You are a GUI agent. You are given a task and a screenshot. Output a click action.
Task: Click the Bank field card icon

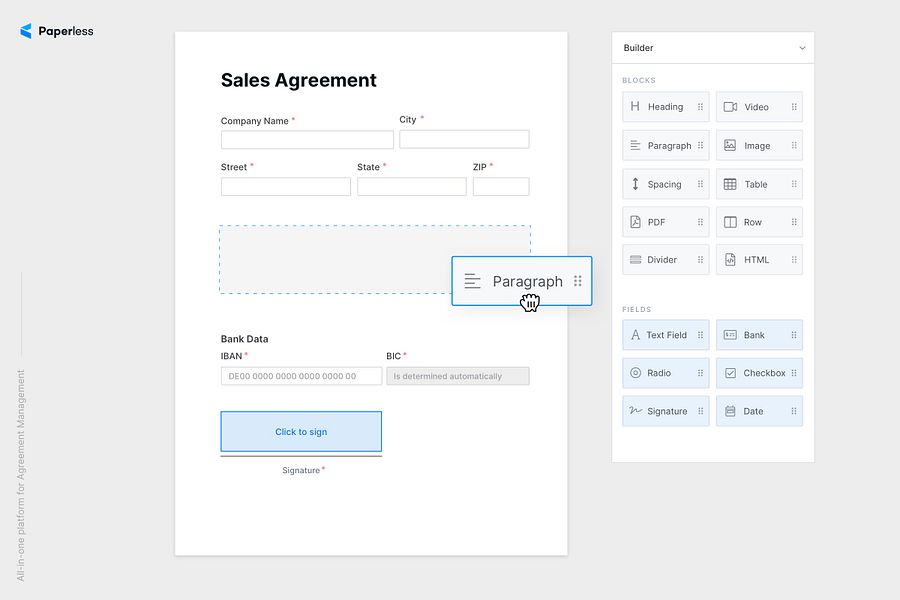pos(730,335)
